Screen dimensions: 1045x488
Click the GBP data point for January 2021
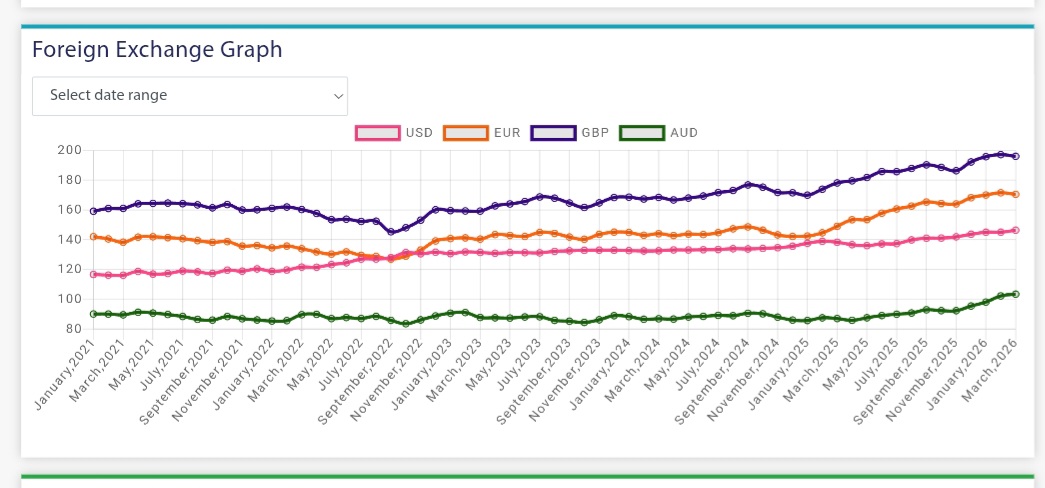click(94, 211)
